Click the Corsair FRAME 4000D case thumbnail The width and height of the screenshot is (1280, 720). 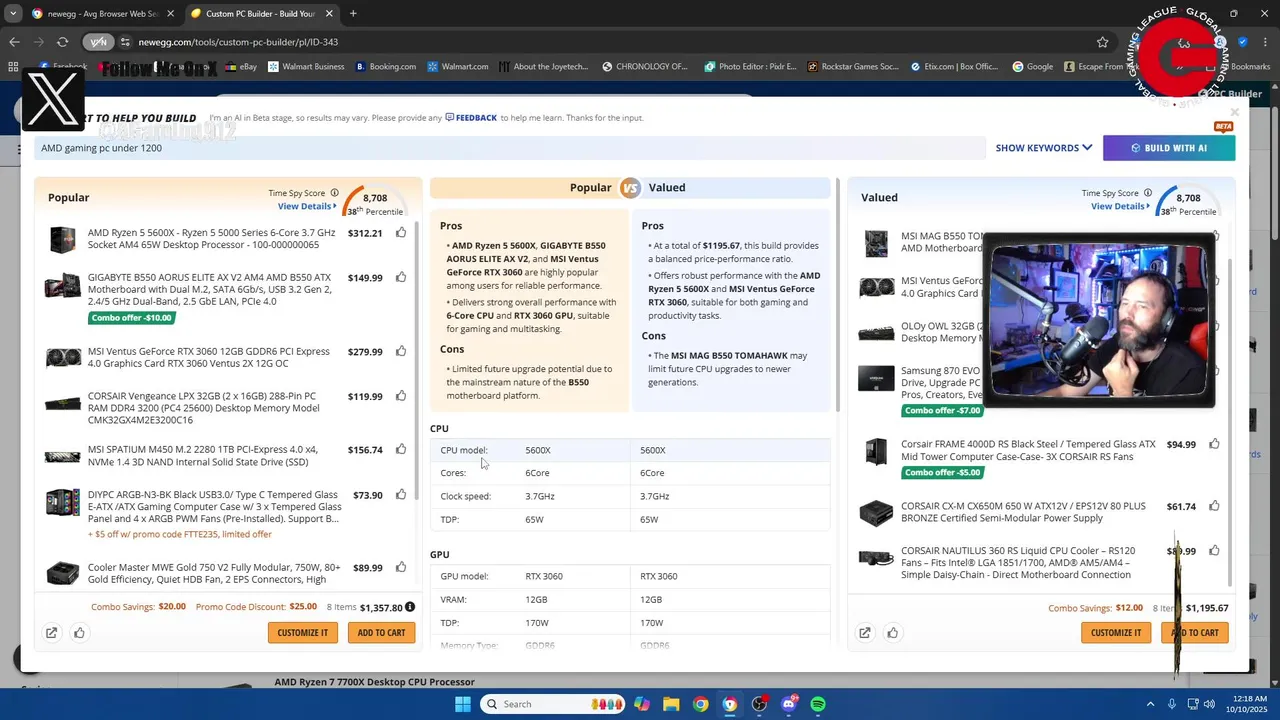tap(876, 451)
